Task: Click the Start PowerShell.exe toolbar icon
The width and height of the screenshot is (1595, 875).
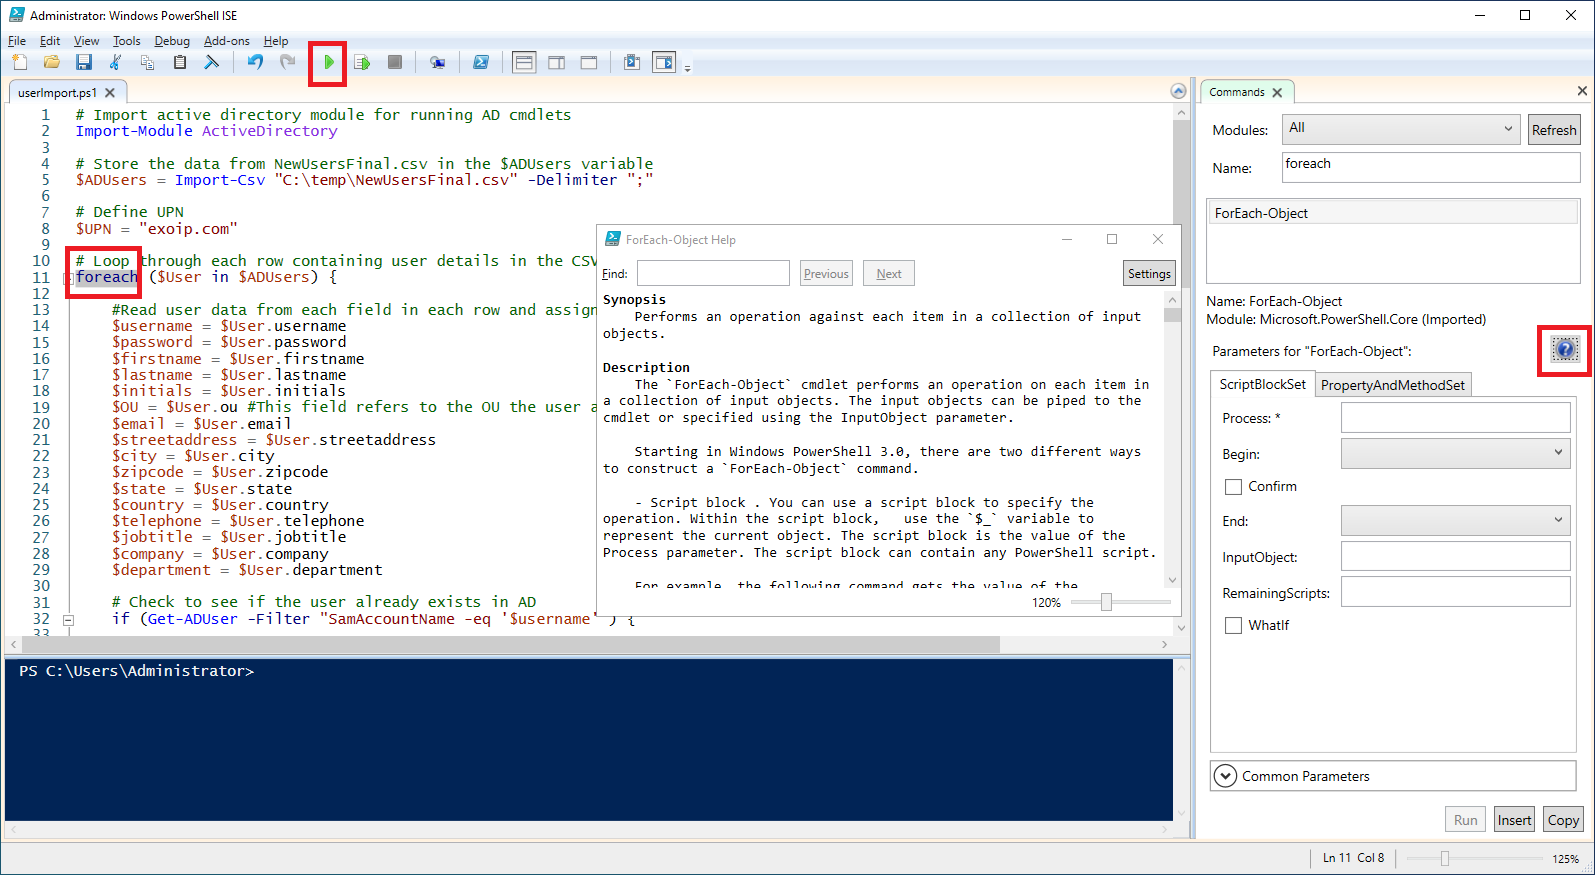Action: click(481, 63)
